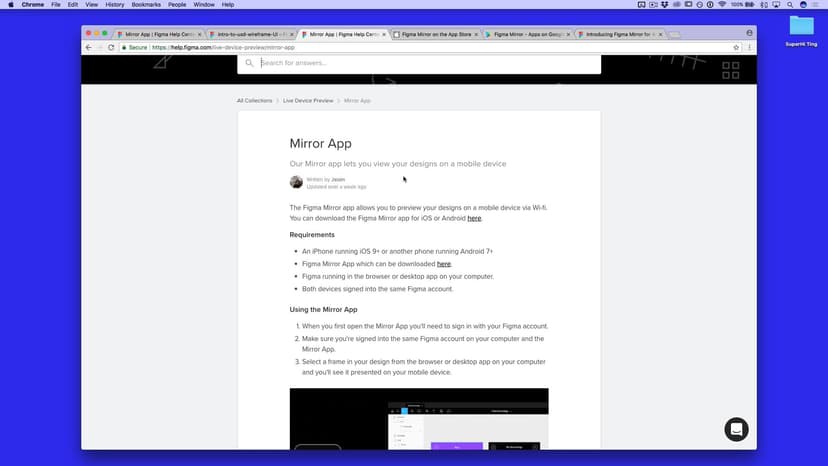This screenshot has height=466, width=828.
Task: Switch to Figma Mirror App Store tab
Action: pyautogui.click(x=435, y=34)
